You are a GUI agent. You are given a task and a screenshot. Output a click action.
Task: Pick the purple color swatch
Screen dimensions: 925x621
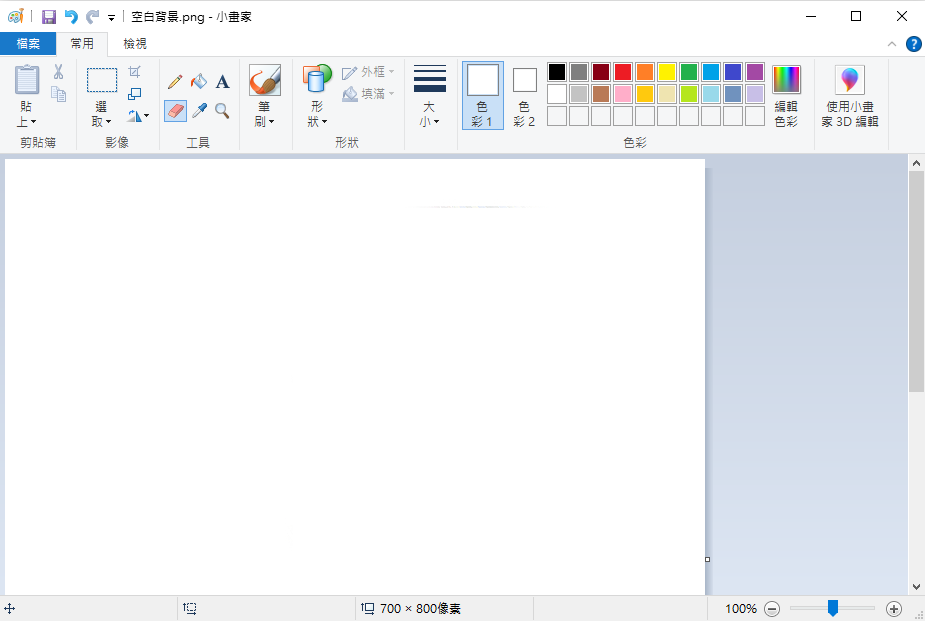click(755, 72)
